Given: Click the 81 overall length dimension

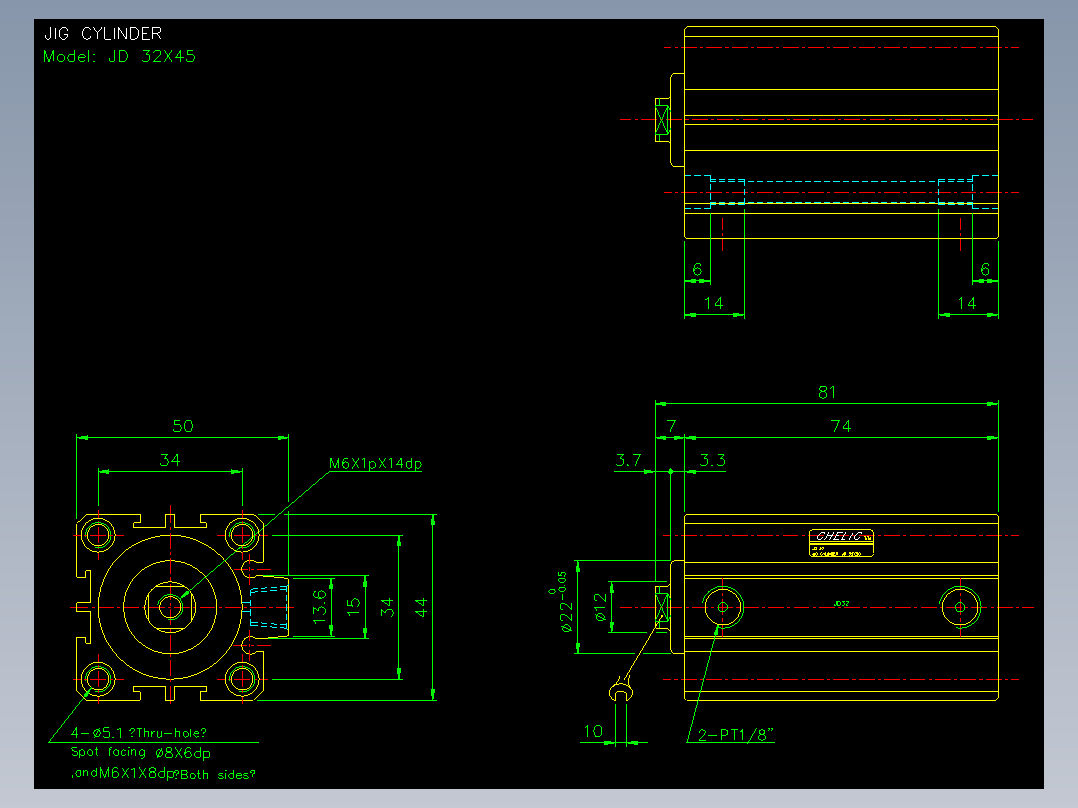Looking at the screenshot, I should coord(827,393).
